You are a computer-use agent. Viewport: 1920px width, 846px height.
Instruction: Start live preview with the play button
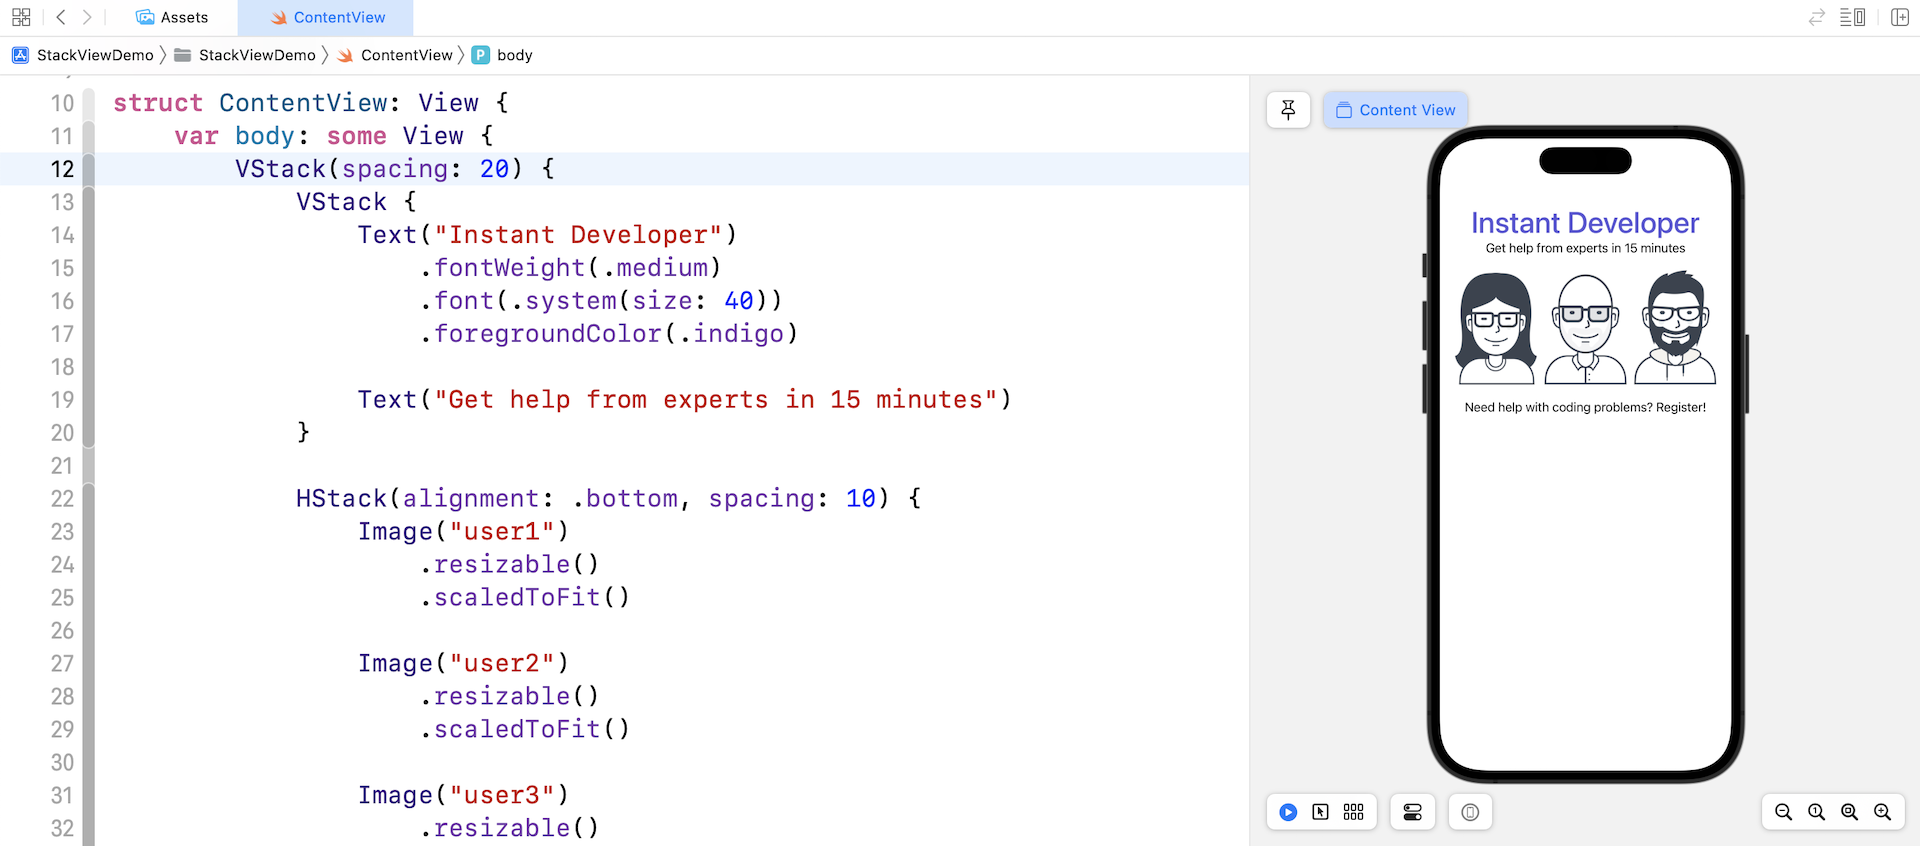point(1288,812)
